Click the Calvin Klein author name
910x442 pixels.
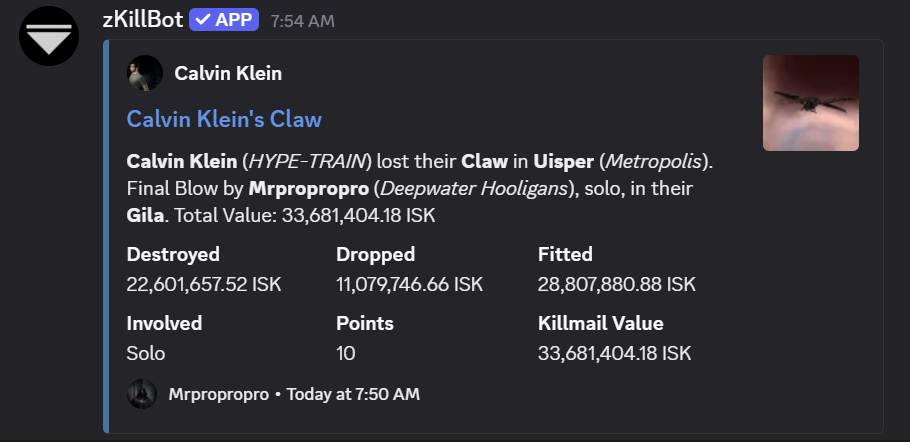[x=228, y=73]
